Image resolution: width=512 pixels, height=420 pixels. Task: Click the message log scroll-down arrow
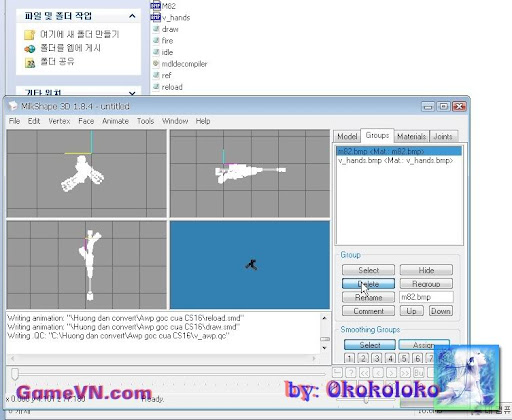[325, 348]
